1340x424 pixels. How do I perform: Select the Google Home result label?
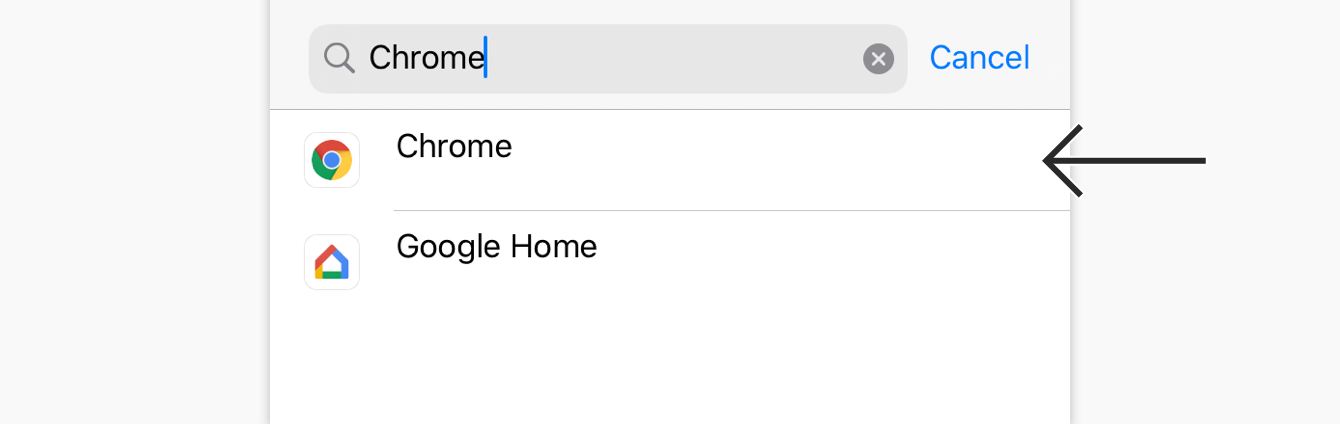click(x=496, y=246)
